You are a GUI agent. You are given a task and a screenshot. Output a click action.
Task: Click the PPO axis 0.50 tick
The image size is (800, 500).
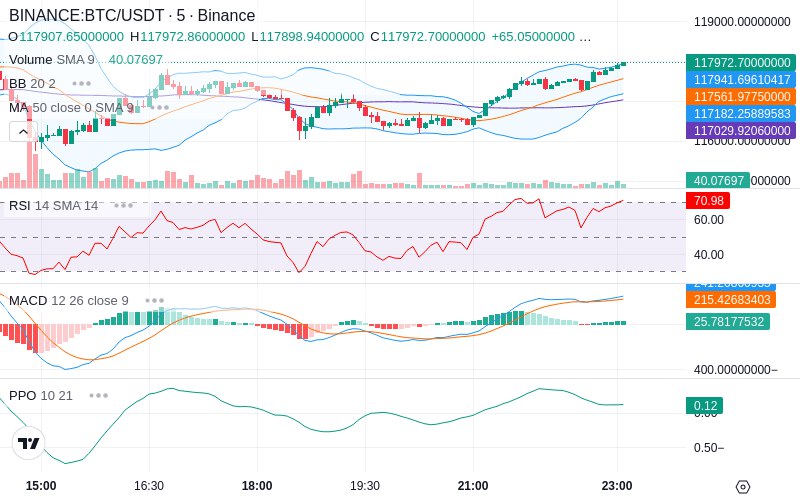click(x=709, y=448)
